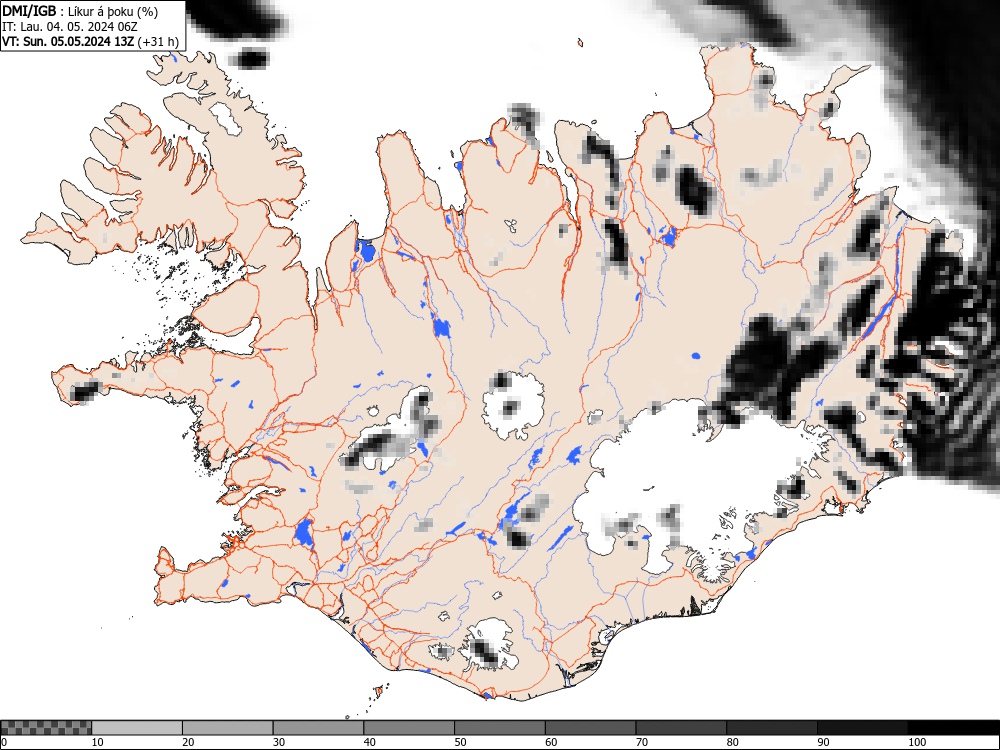This screenshot has height=750, width=1000.
Task: Click the legend label '50'
Action: (460, 742)
